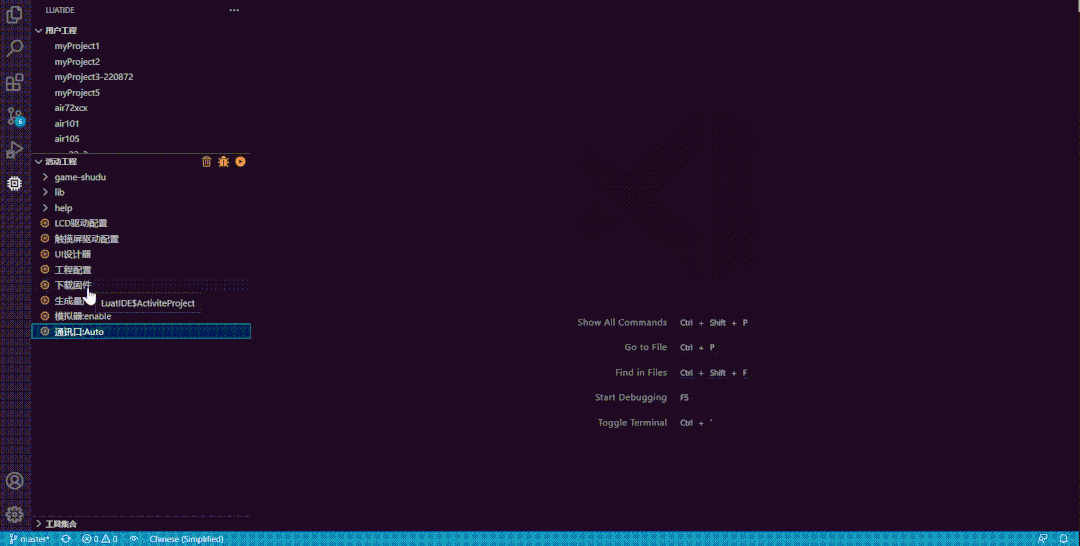Open the Run and Debug view
This screenshot has height=546, width=1080.
click(14, 149)
